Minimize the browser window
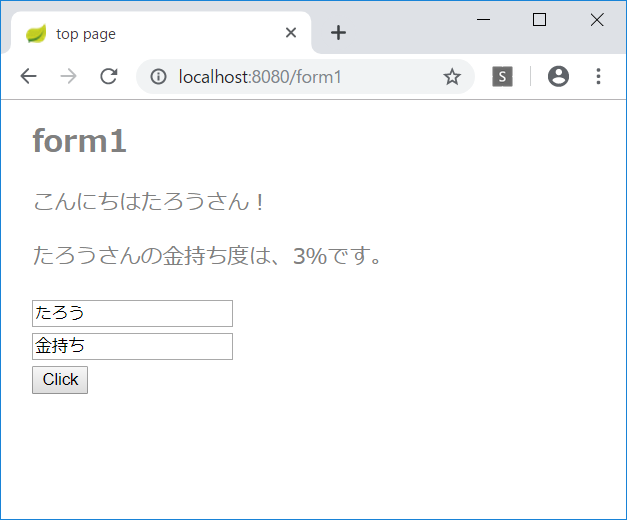The height and width of the screenshot is (520, 627). (x=483, y=20)
